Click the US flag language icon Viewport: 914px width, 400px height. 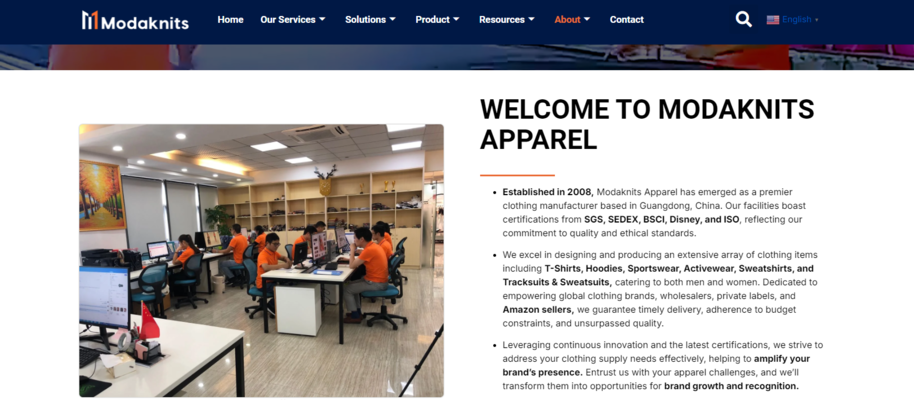pos(773,20)
